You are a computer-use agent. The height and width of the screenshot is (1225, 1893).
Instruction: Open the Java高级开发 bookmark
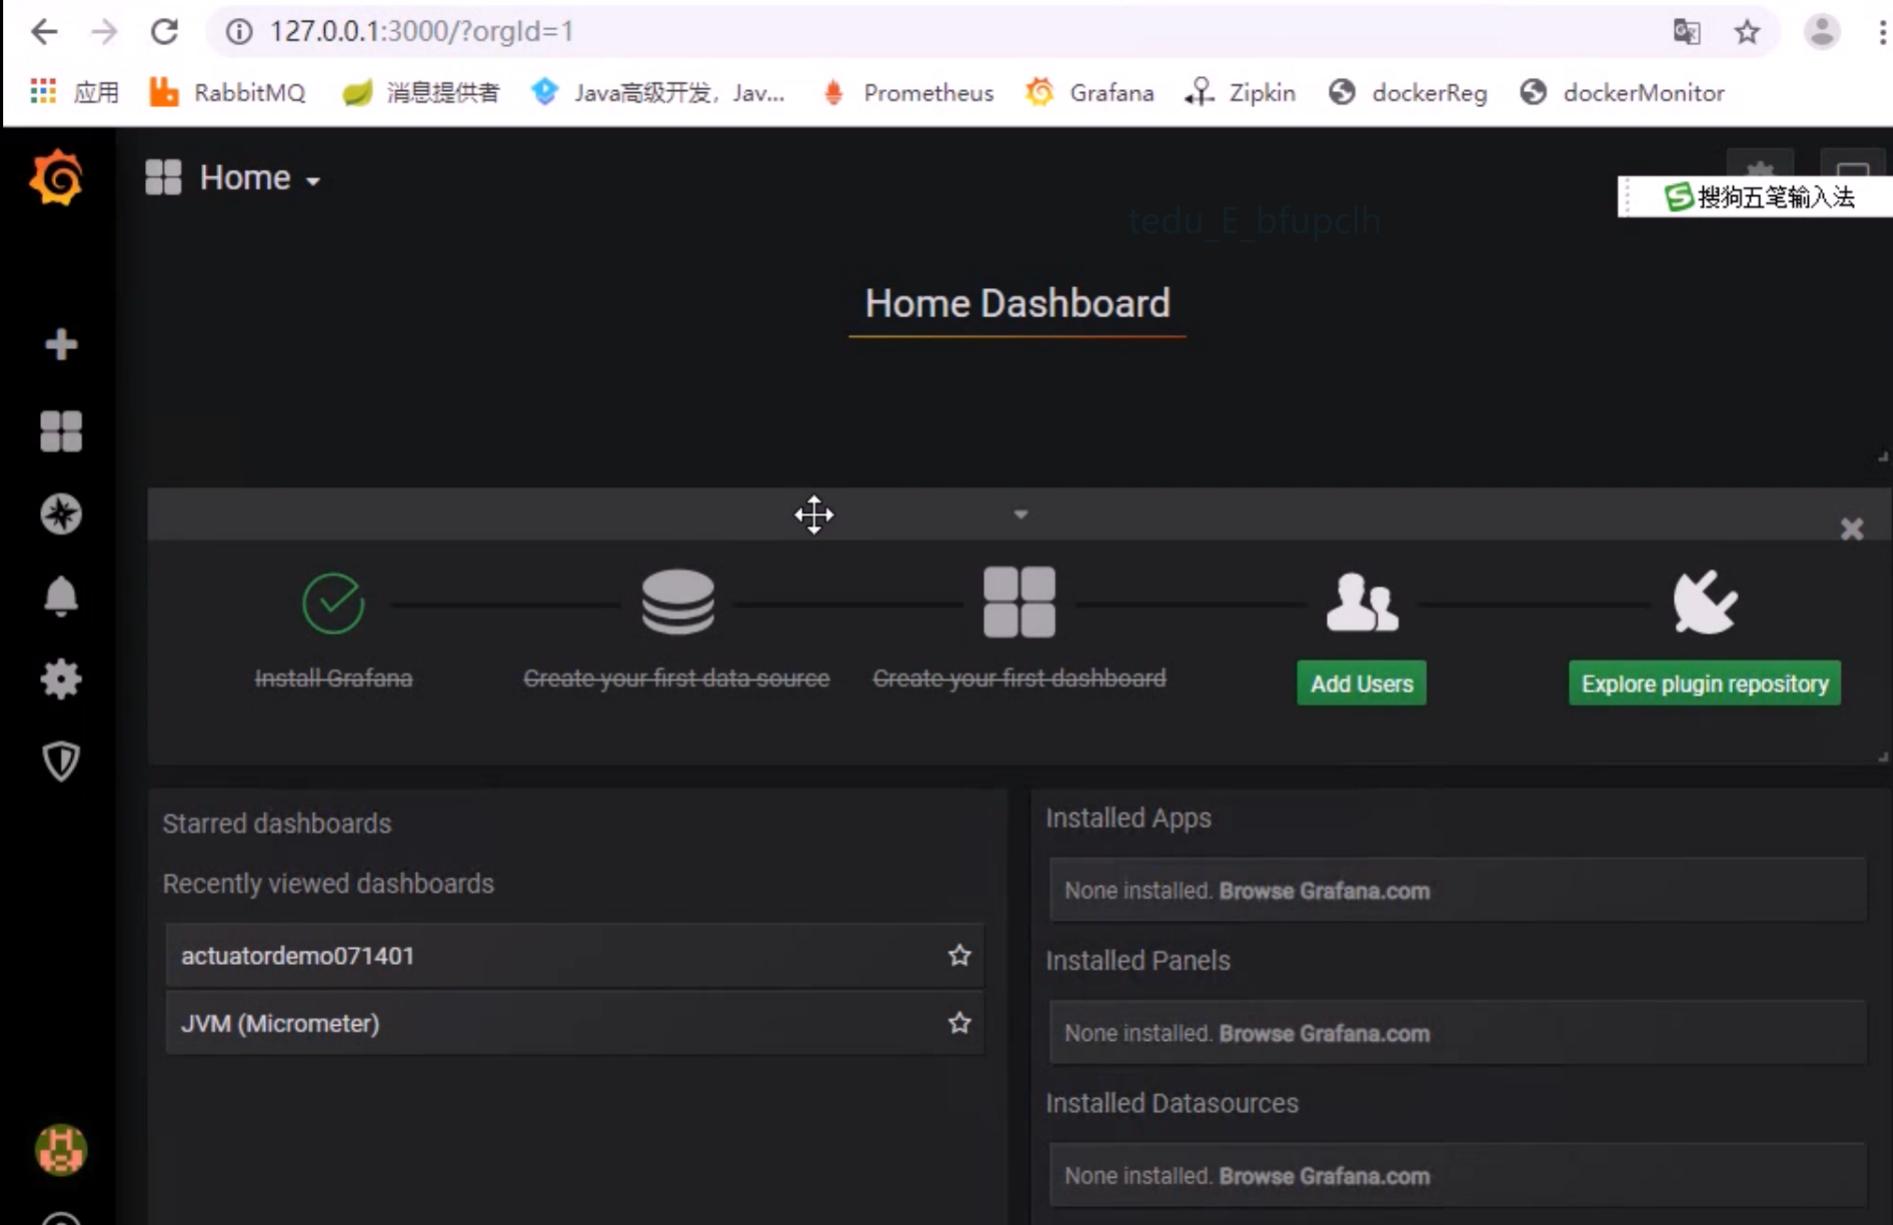(x=658, y=92)
